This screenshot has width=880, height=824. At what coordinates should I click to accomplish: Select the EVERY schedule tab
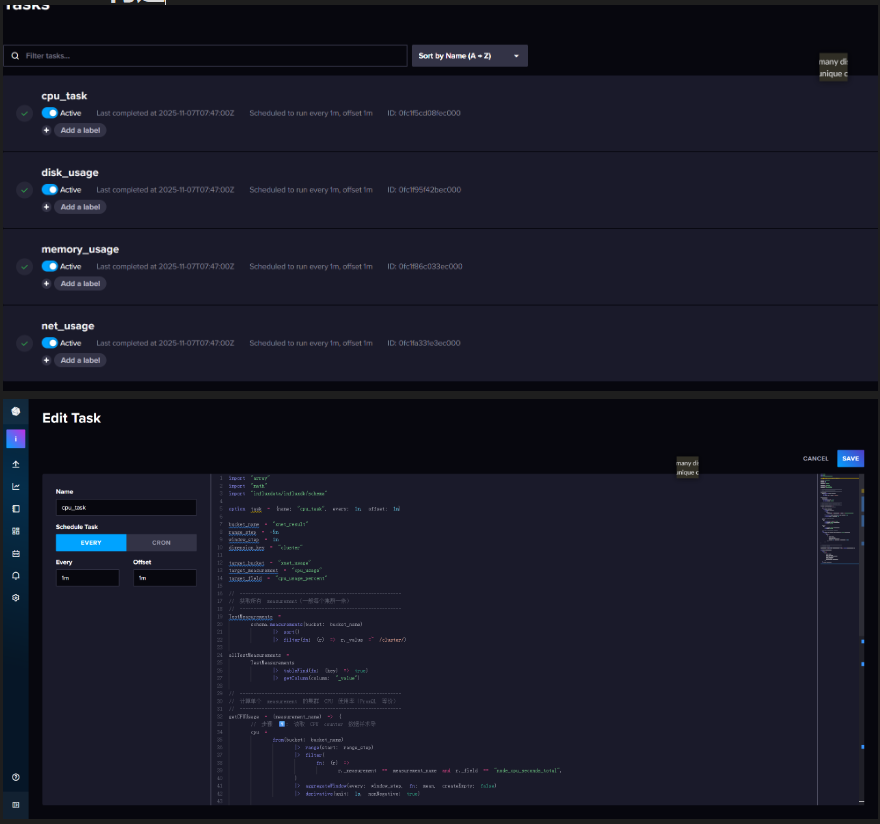coord(91,543)
